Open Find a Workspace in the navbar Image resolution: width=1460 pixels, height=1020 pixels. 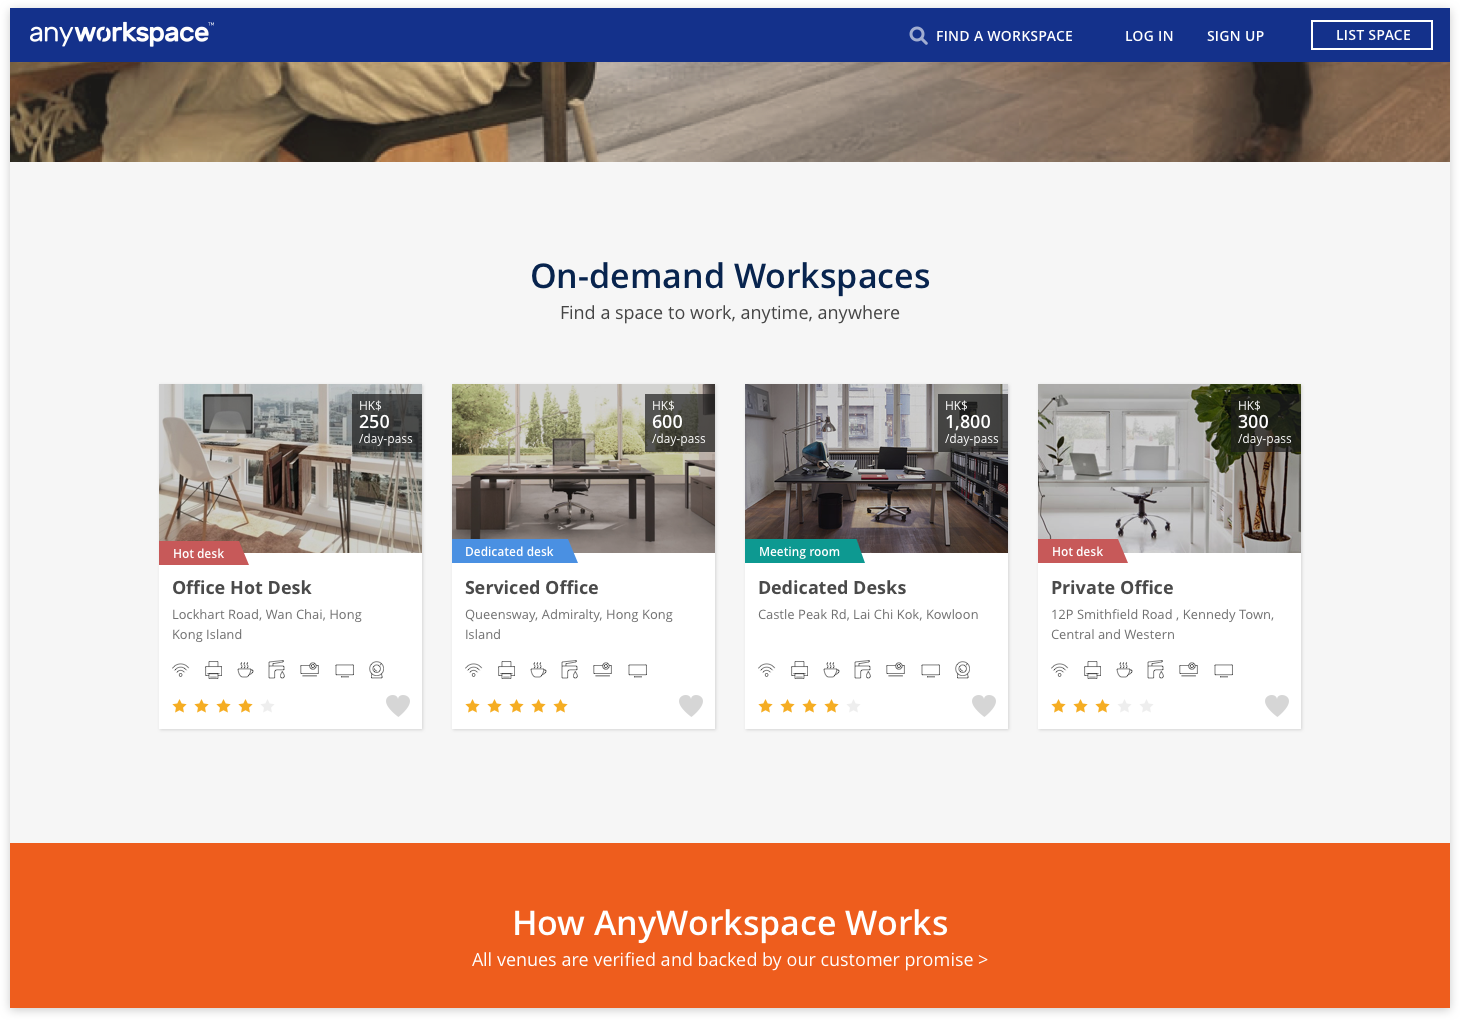[1004, 36]
